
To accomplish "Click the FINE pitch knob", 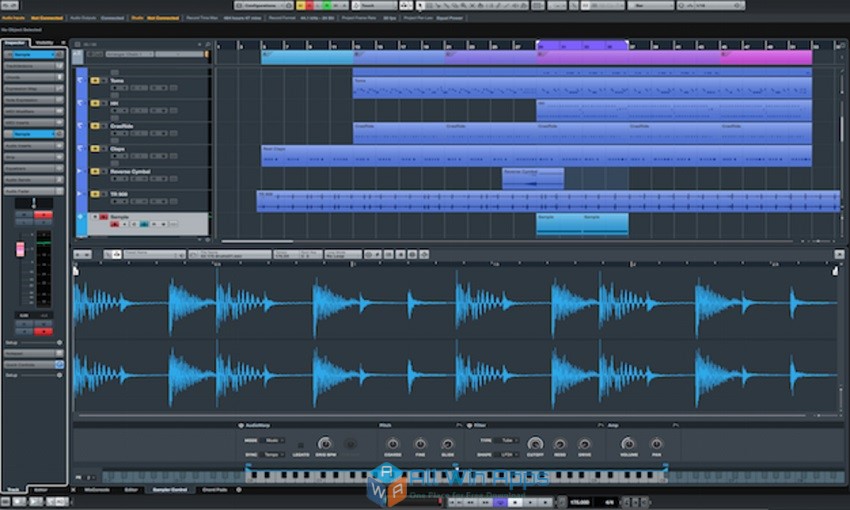I will pyautogui.click(x=420, y=444).
